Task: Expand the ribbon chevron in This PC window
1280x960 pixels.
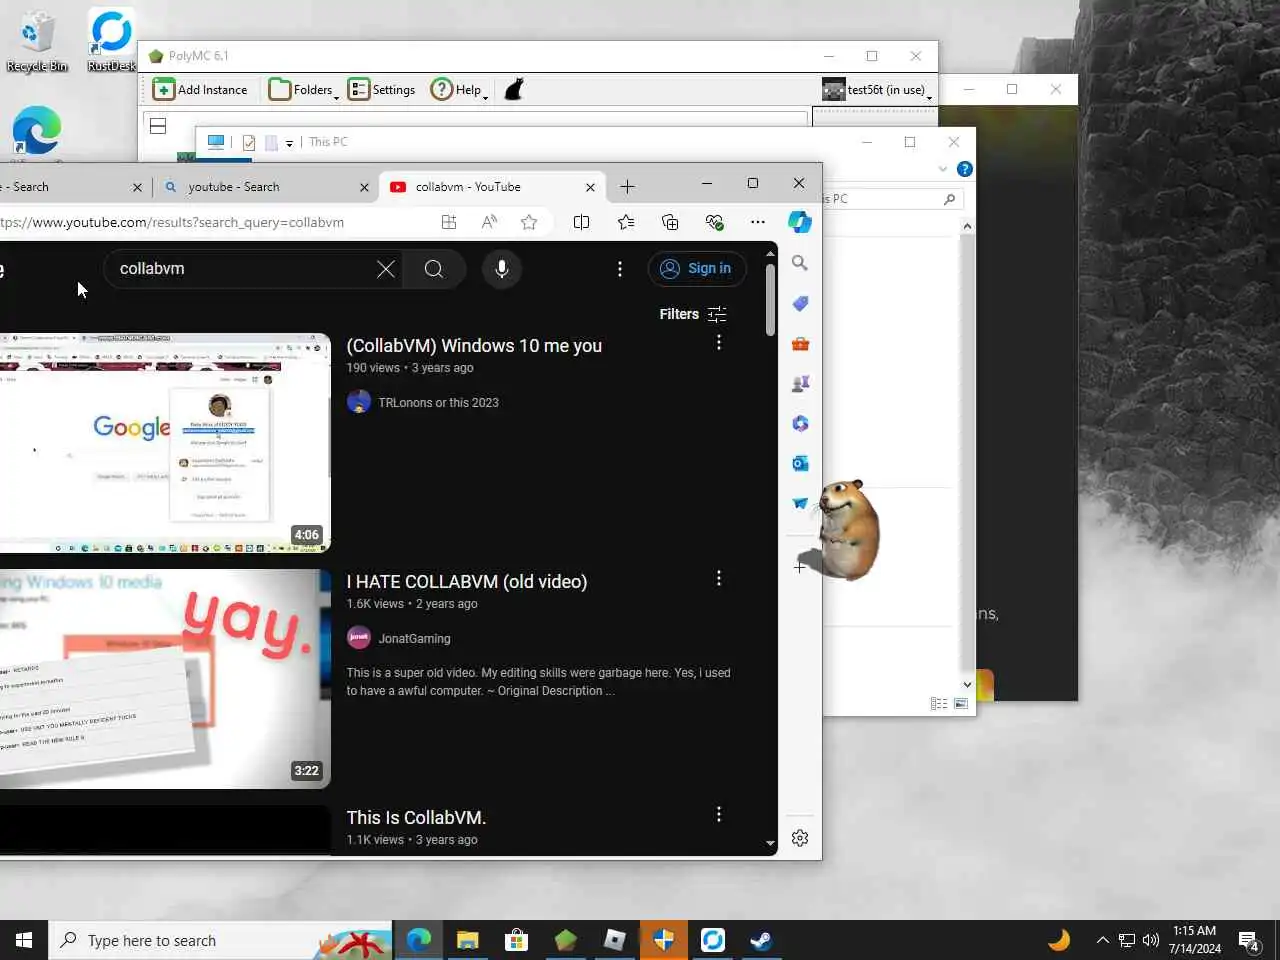Action: pyautogui.click(x=942, y=169)
